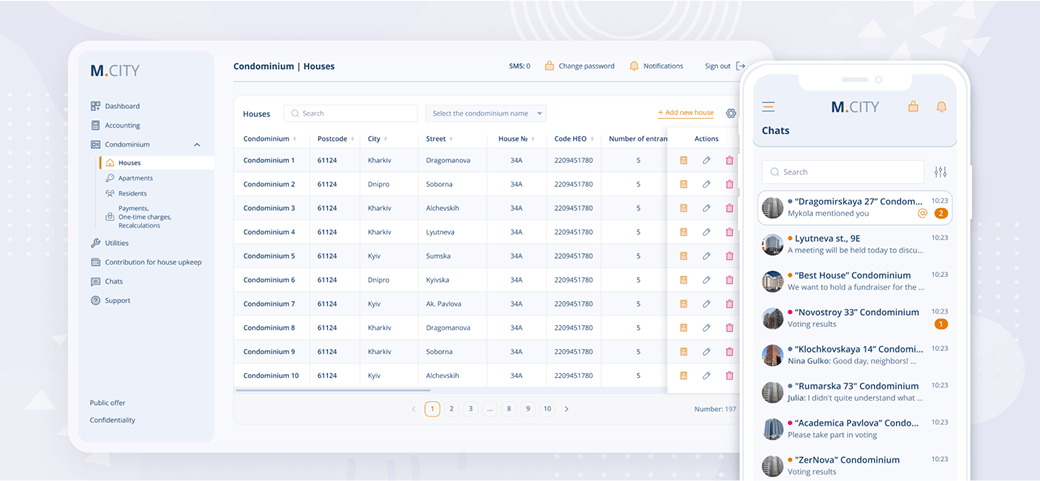Open the table settings gear icon

[731, 113]
